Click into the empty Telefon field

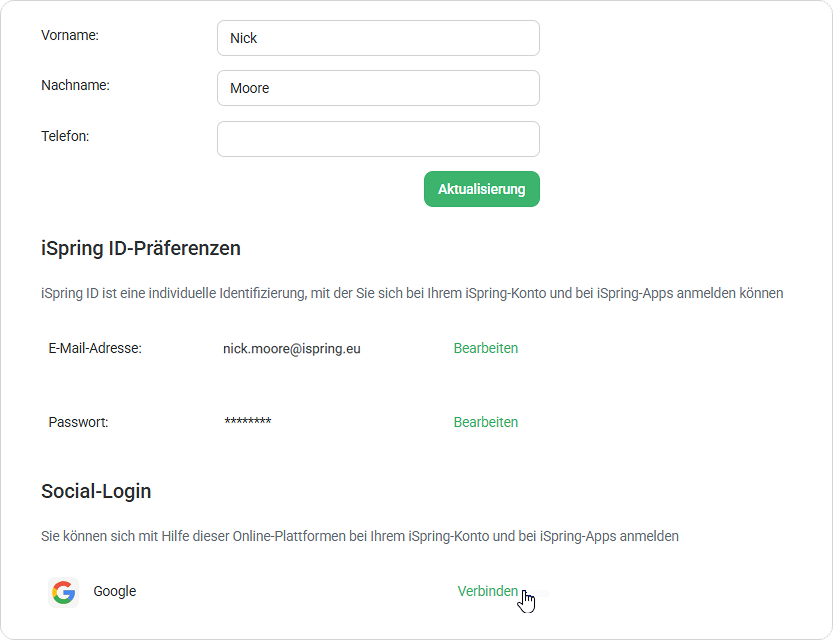(x=378, y=139)
